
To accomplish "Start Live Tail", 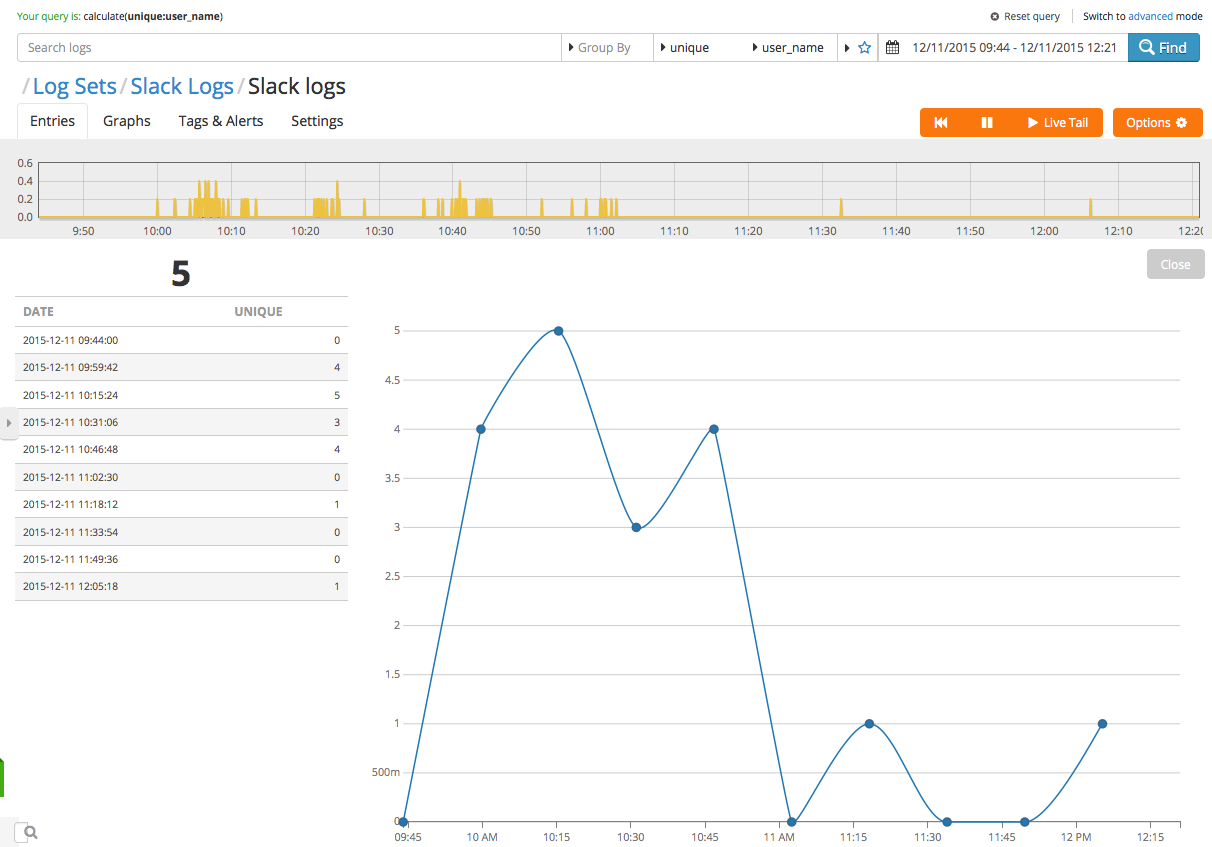I will pos(1057,122).
